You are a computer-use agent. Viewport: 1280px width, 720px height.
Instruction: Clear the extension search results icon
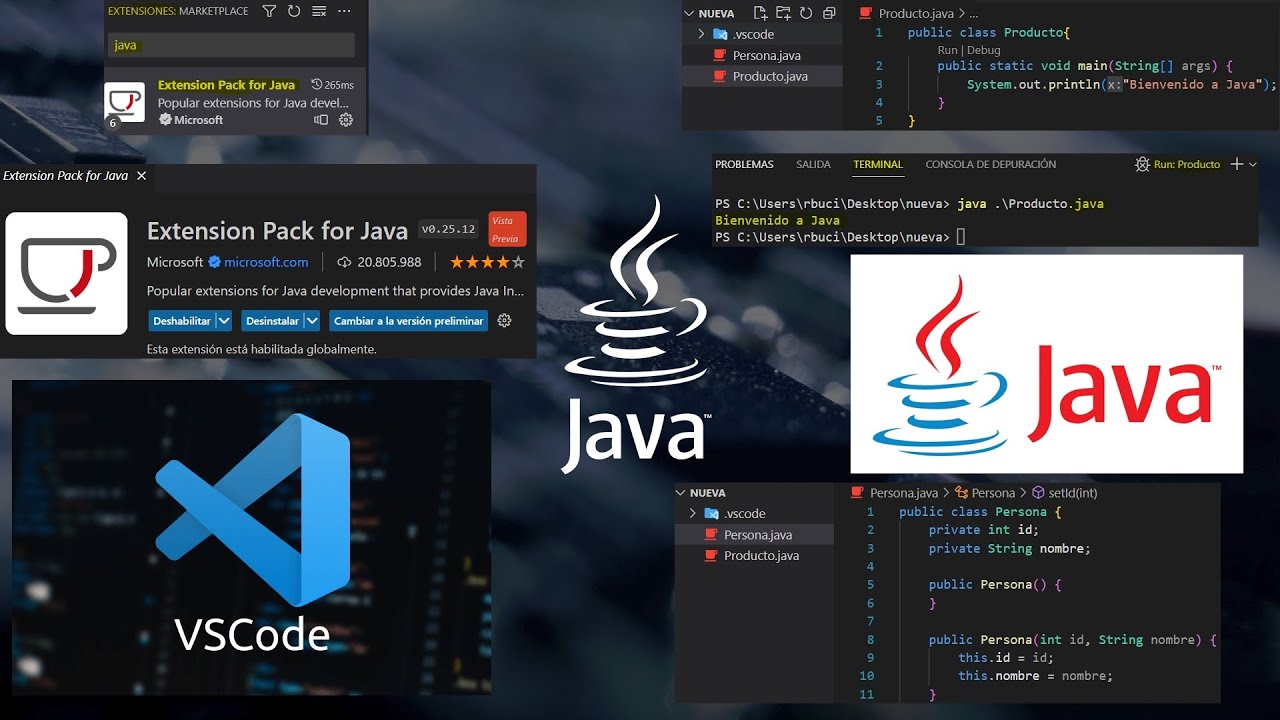tap(319, 11)
